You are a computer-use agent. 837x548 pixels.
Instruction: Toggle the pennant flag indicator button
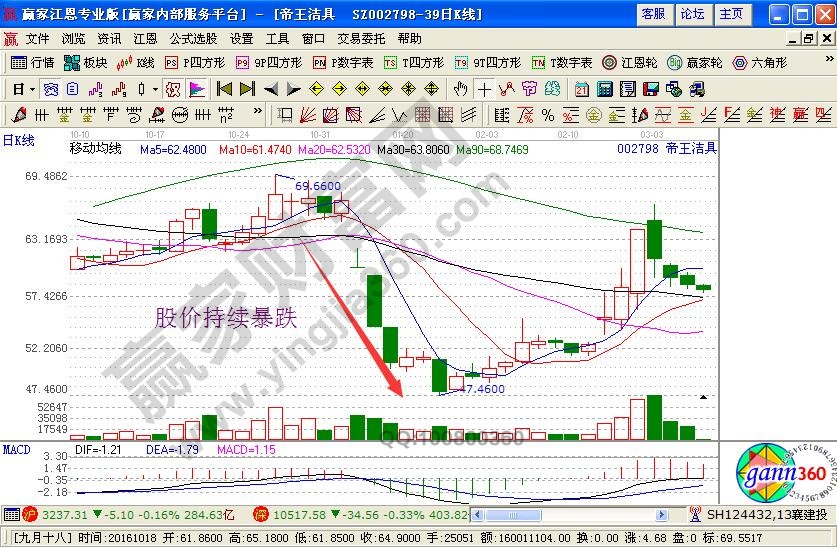[x=197, y=88]
